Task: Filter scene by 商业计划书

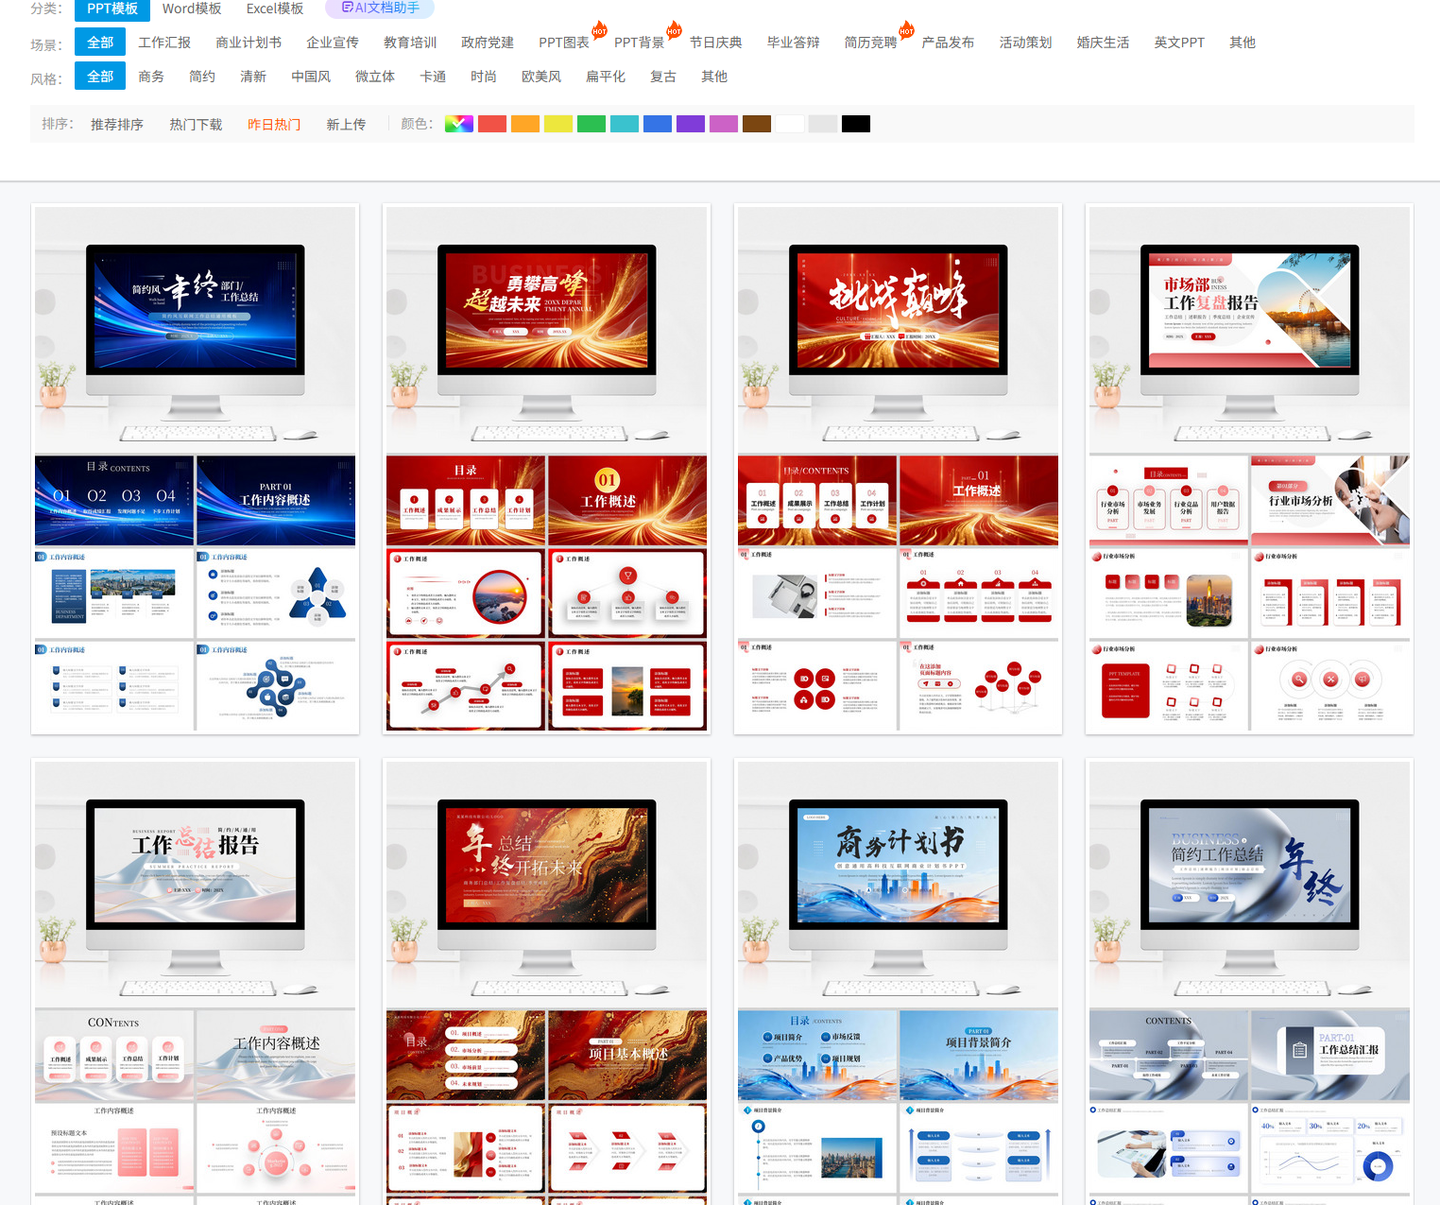Action: (x=248, y=43)
